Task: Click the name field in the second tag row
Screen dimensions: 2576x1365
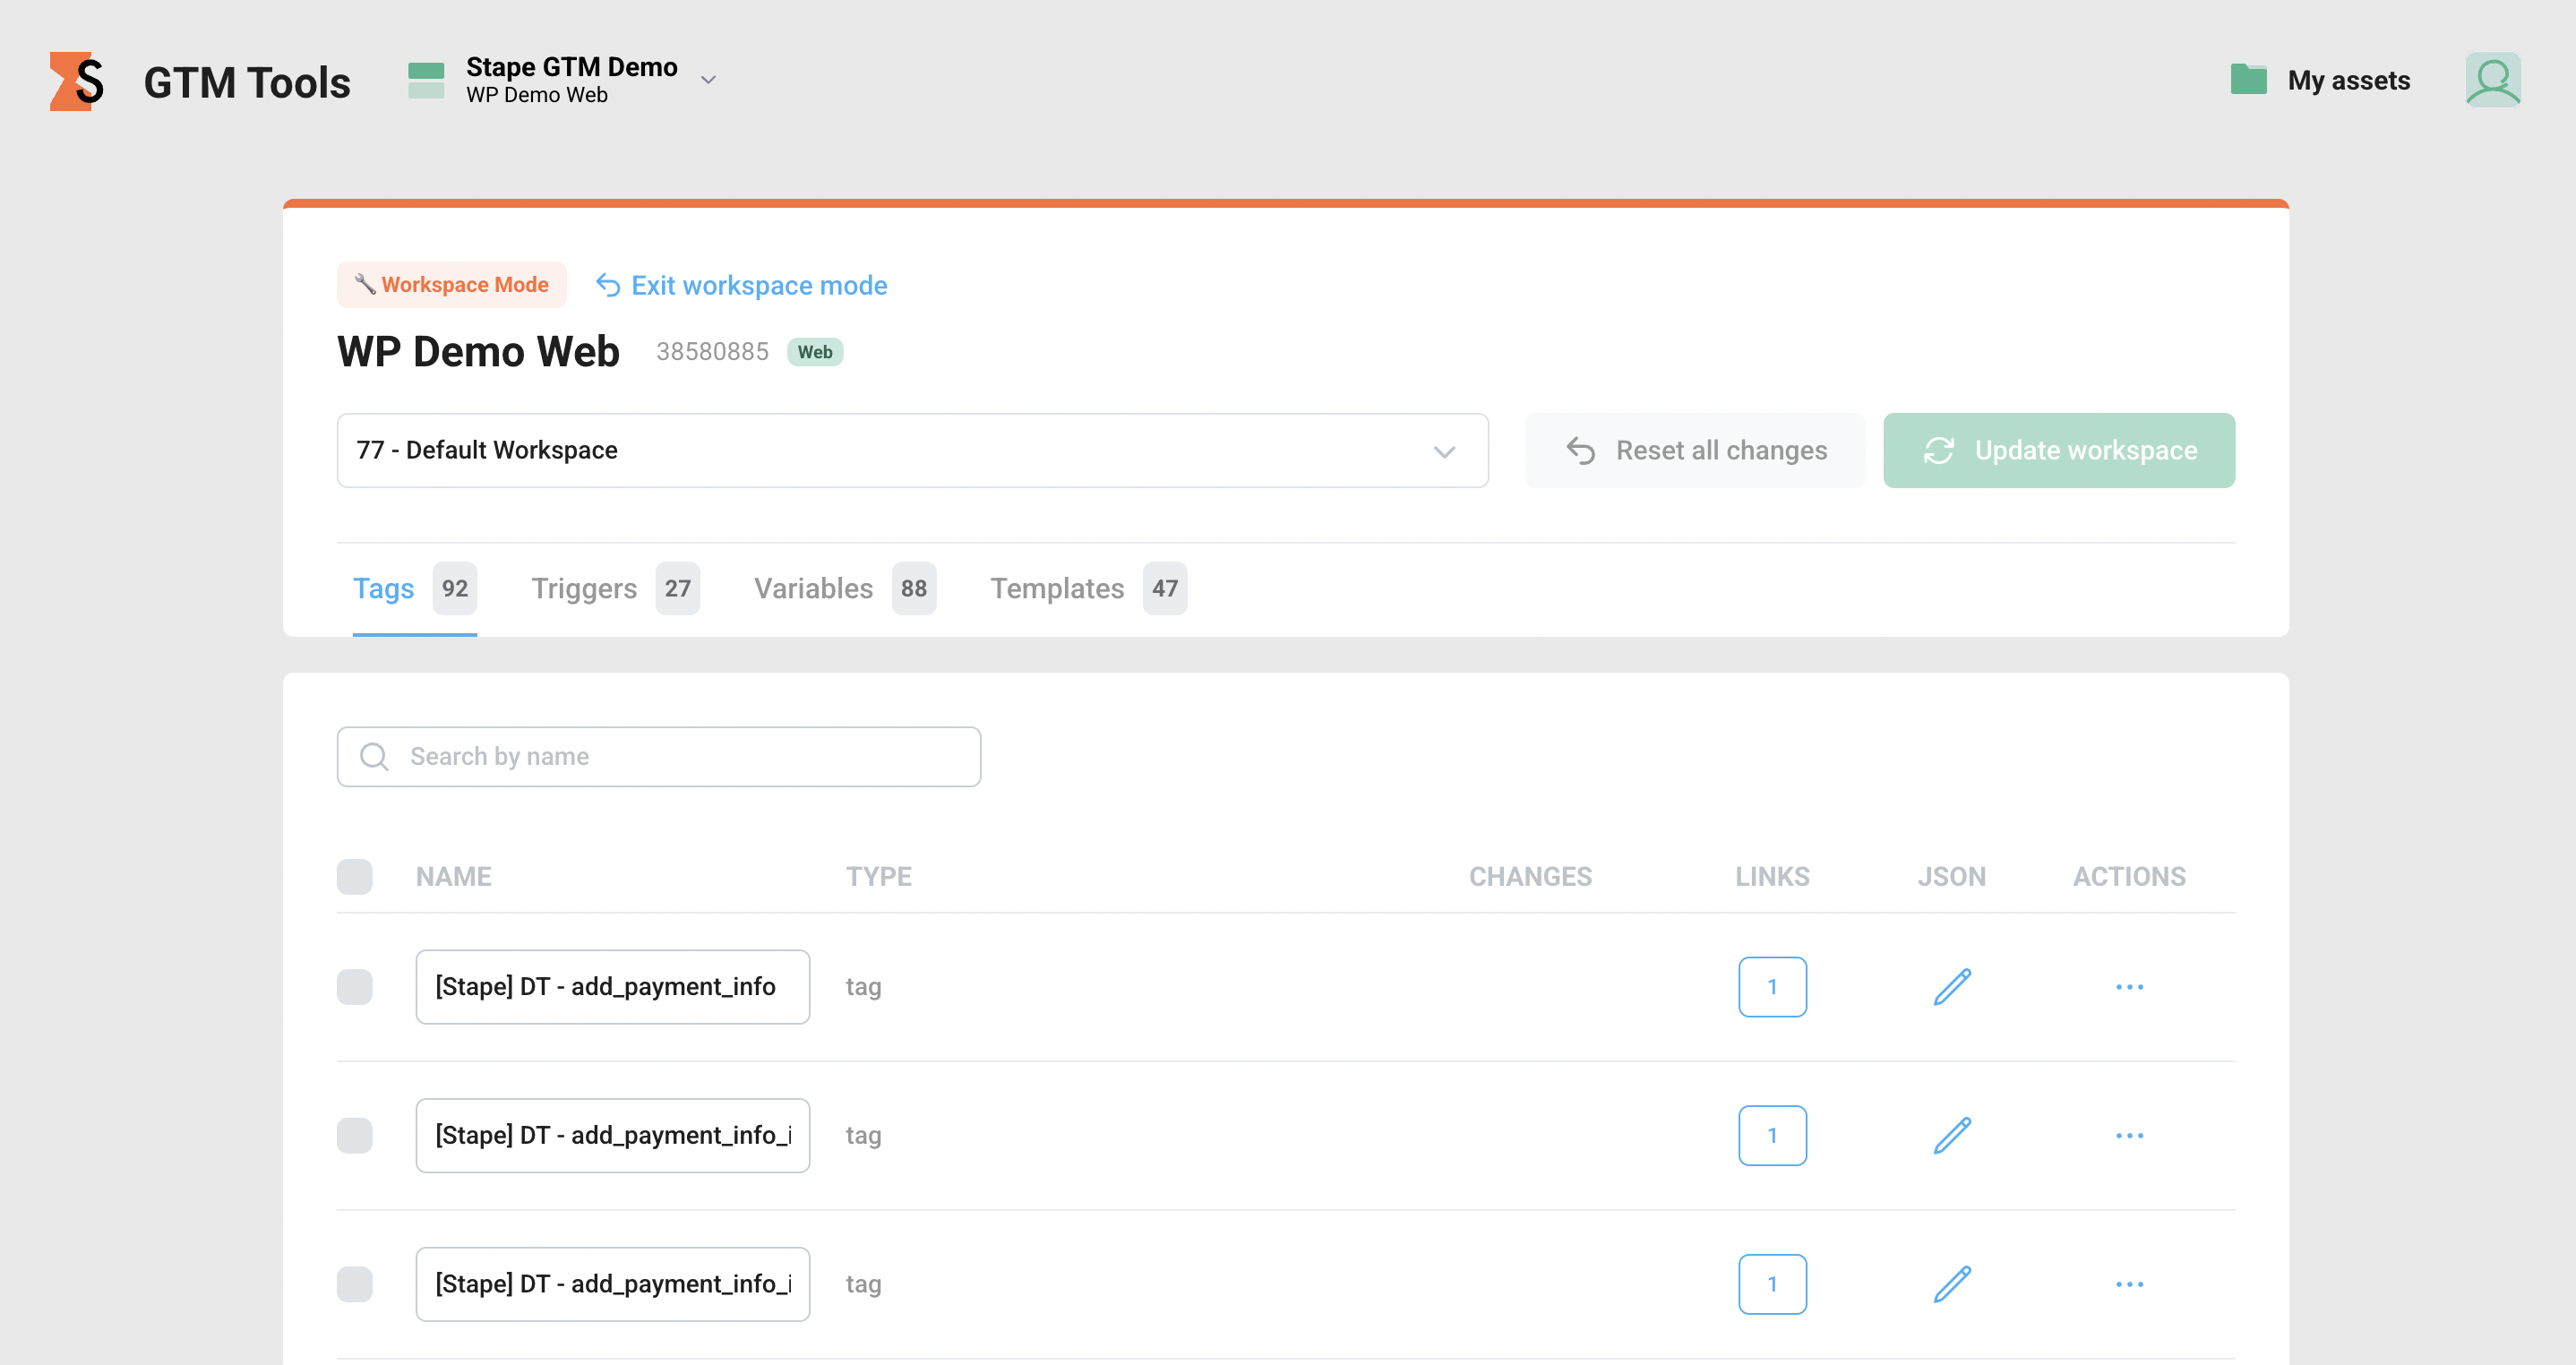Action: [x=613, y=1136]
